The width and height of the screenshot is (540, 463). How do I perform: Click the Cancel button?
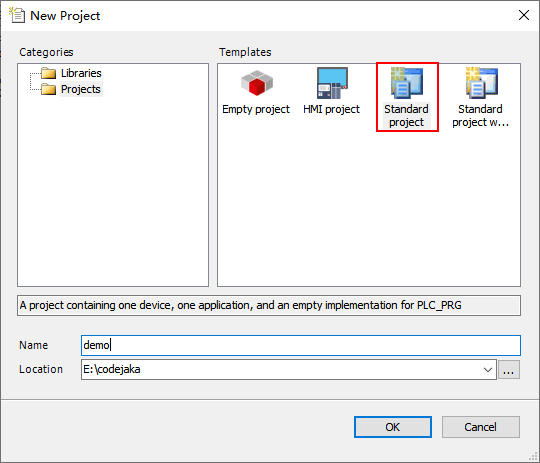[x=481, y=427]
